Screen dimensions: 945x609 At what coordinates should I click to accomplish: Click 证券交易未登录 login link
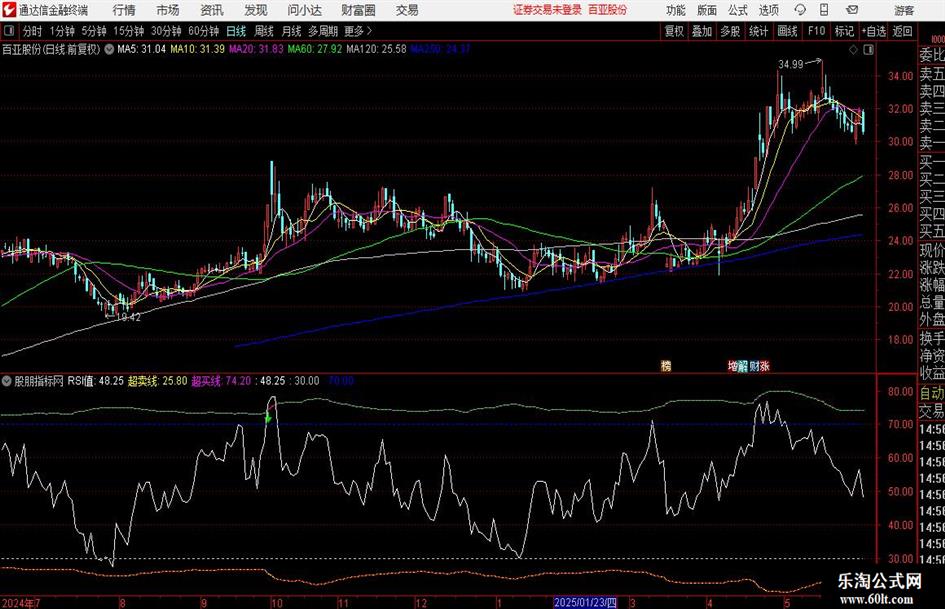(x=547, y=10)
